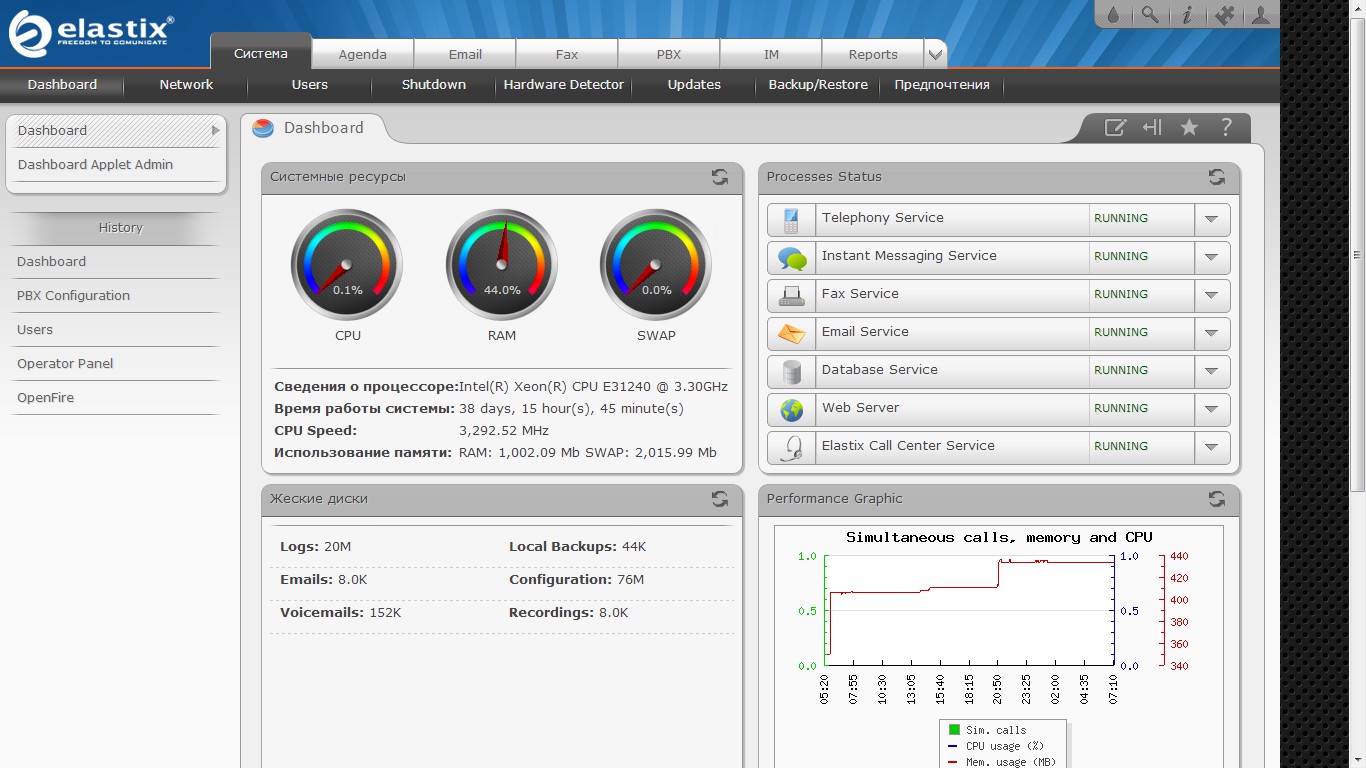1366x768 pixels.
Task: Open the addons puzzle-piece icon
Action: 1224,15
